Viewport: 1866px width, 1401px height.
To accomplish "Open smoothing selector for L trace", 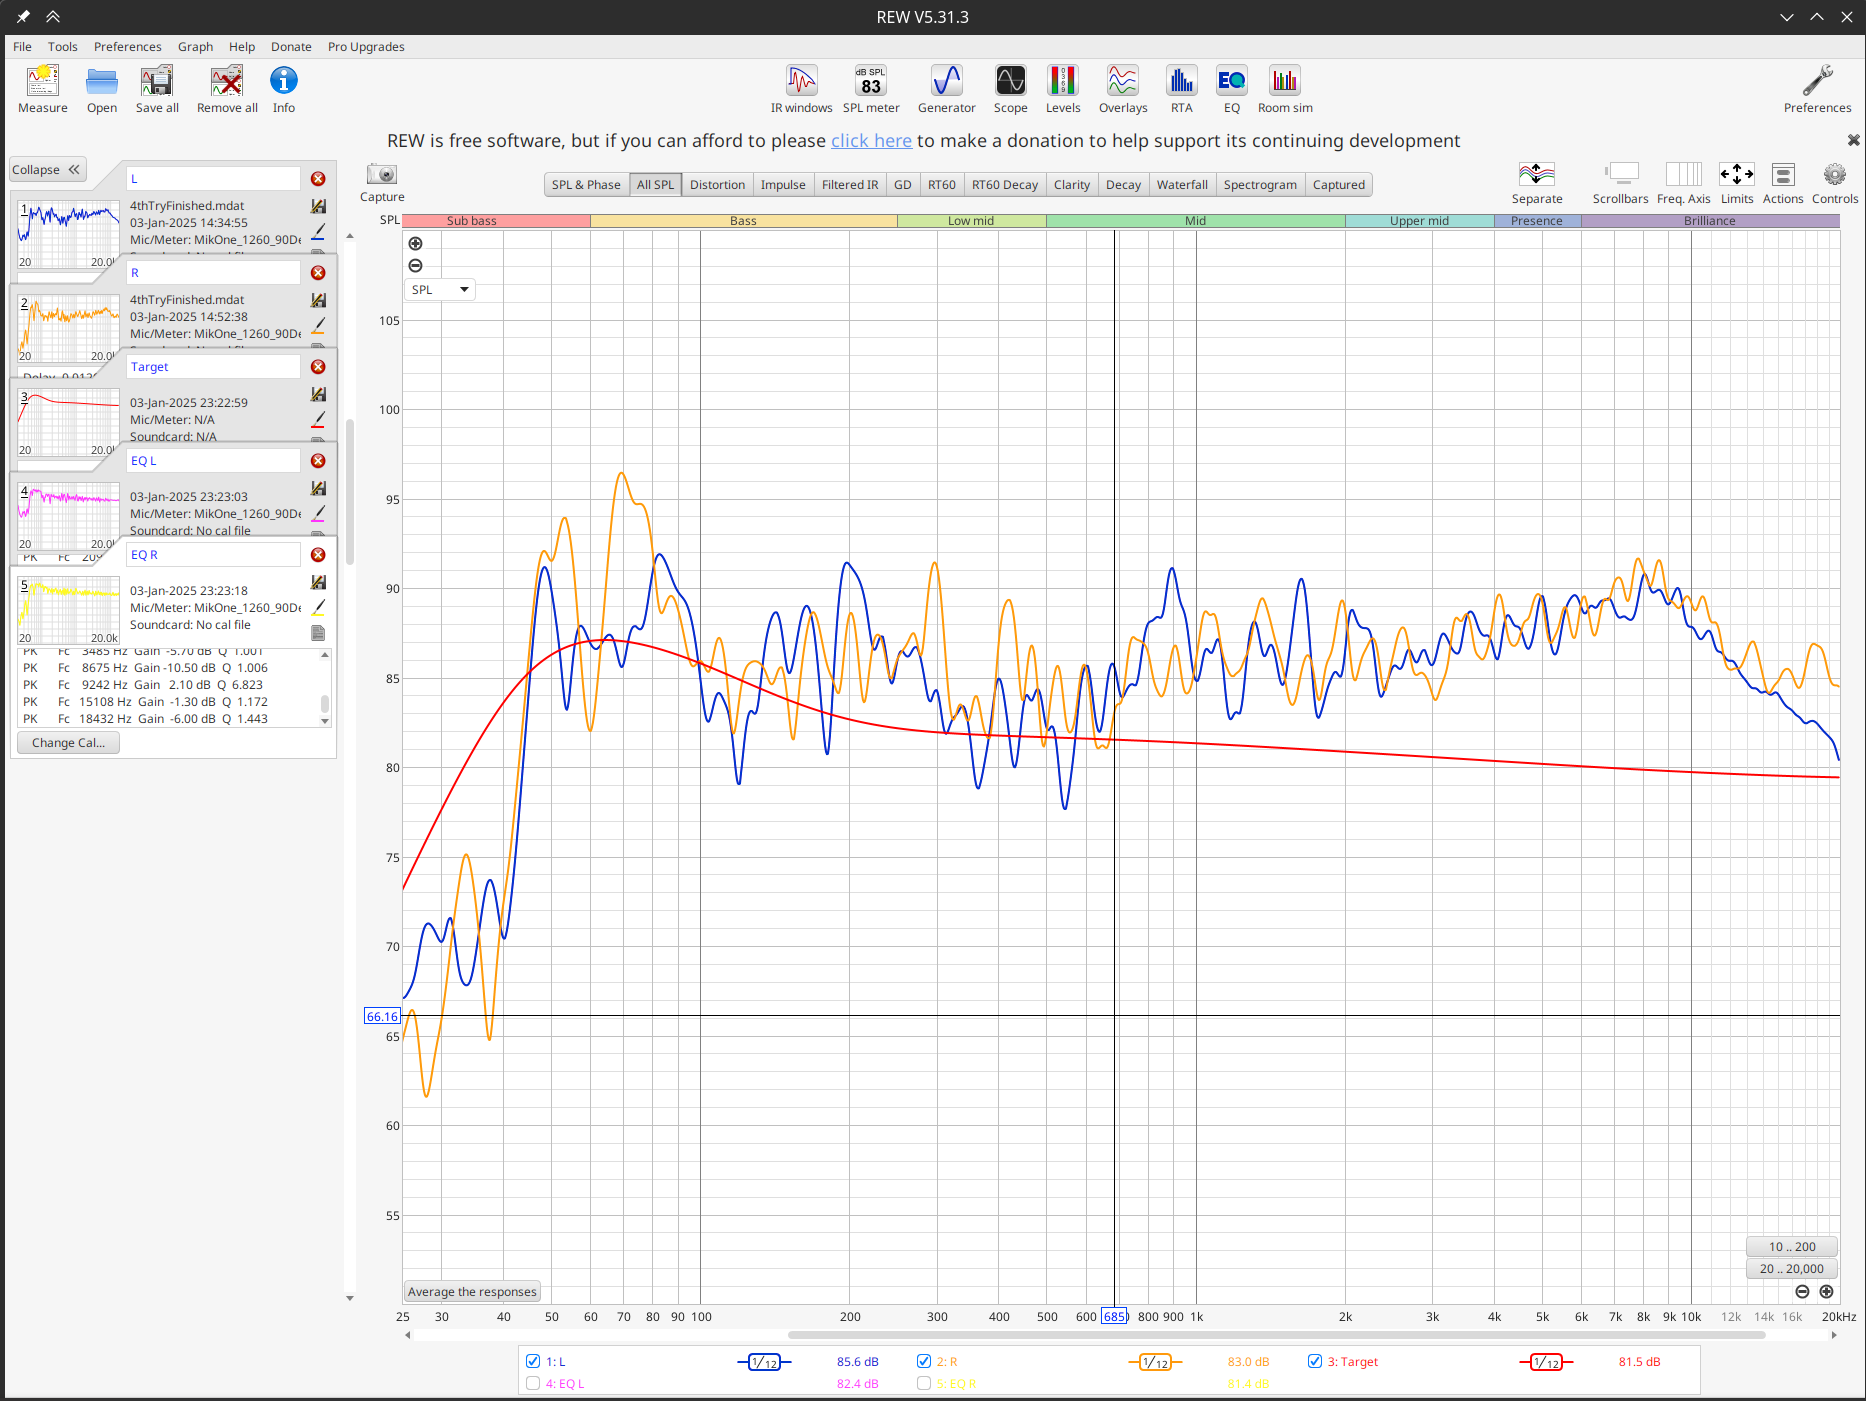I will [764, 1362].
